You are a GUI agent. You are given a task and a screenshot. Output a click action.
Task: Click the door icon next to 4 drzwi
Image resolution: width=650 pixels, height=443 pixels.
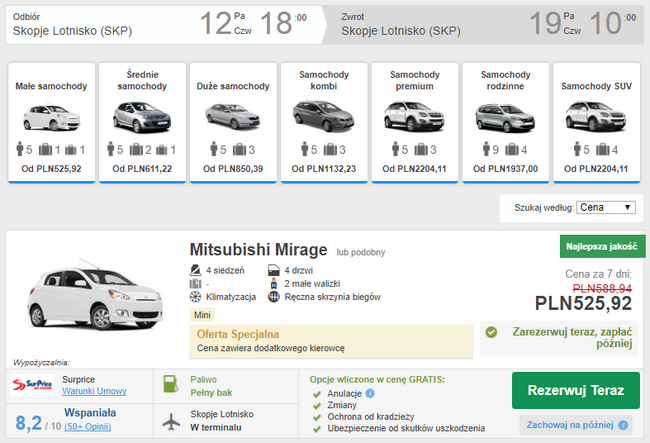pos(274,271)
